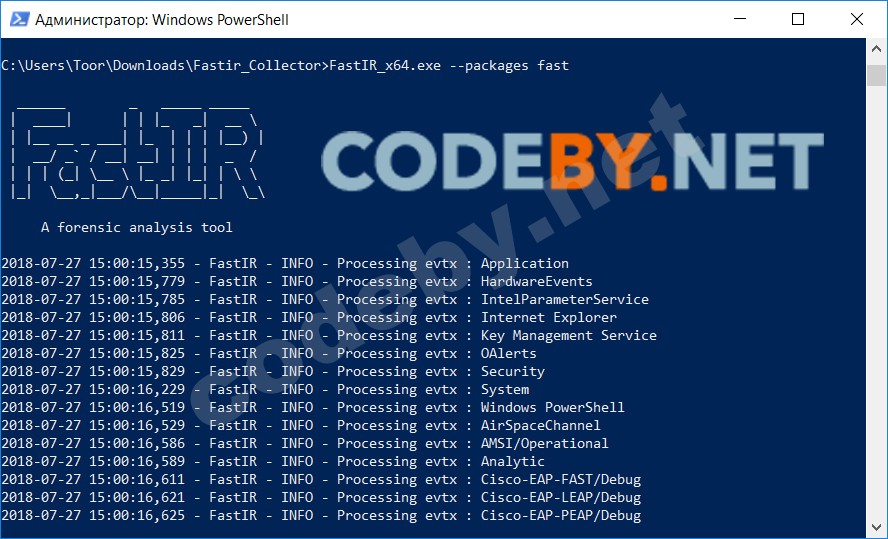Minimize the Windows PowerShell window
The image size is (888, 539).
point(739,19)
